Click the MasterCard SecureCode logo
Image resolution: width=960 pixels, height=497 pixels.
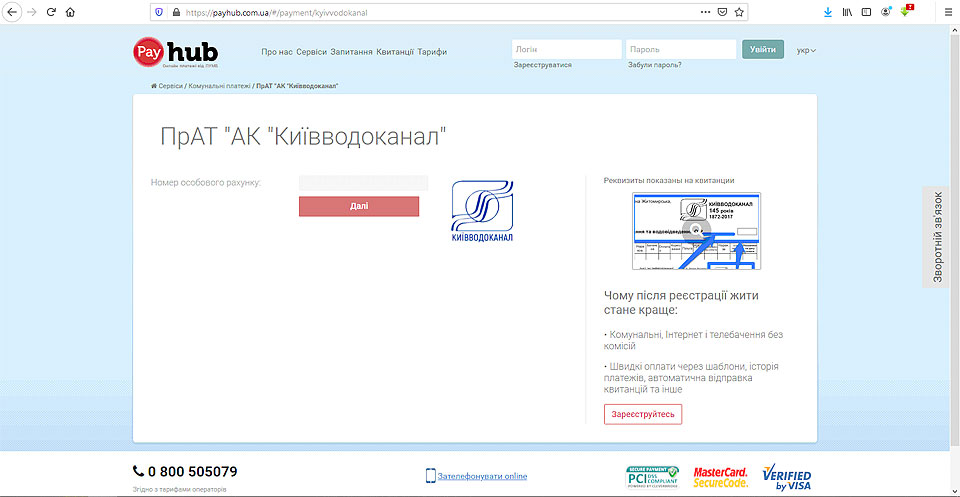tap(721, 477)
